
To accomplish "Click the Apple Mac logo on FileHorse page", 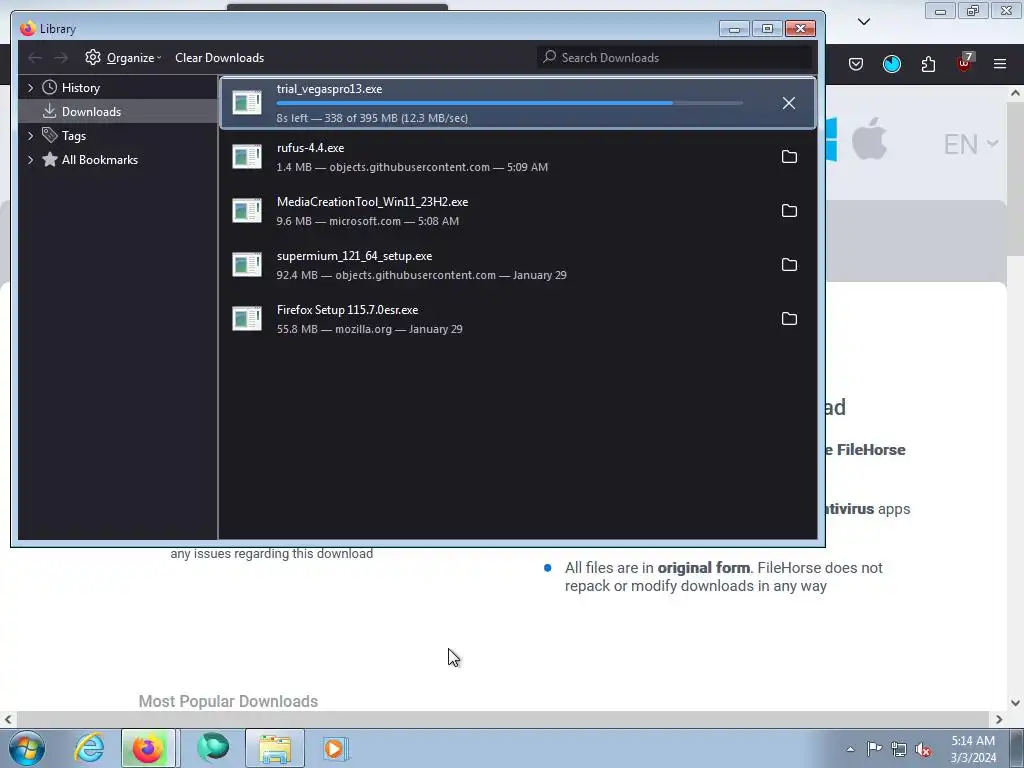I will (869, 138).
